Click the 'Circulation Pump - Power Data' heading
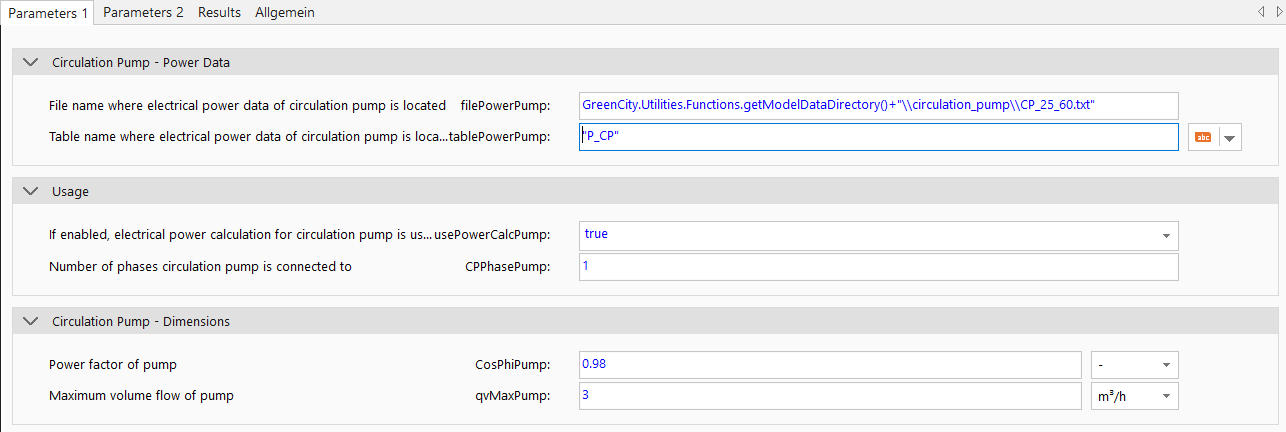The width and height of the screenshot is (1286, 432). (141, 62)
